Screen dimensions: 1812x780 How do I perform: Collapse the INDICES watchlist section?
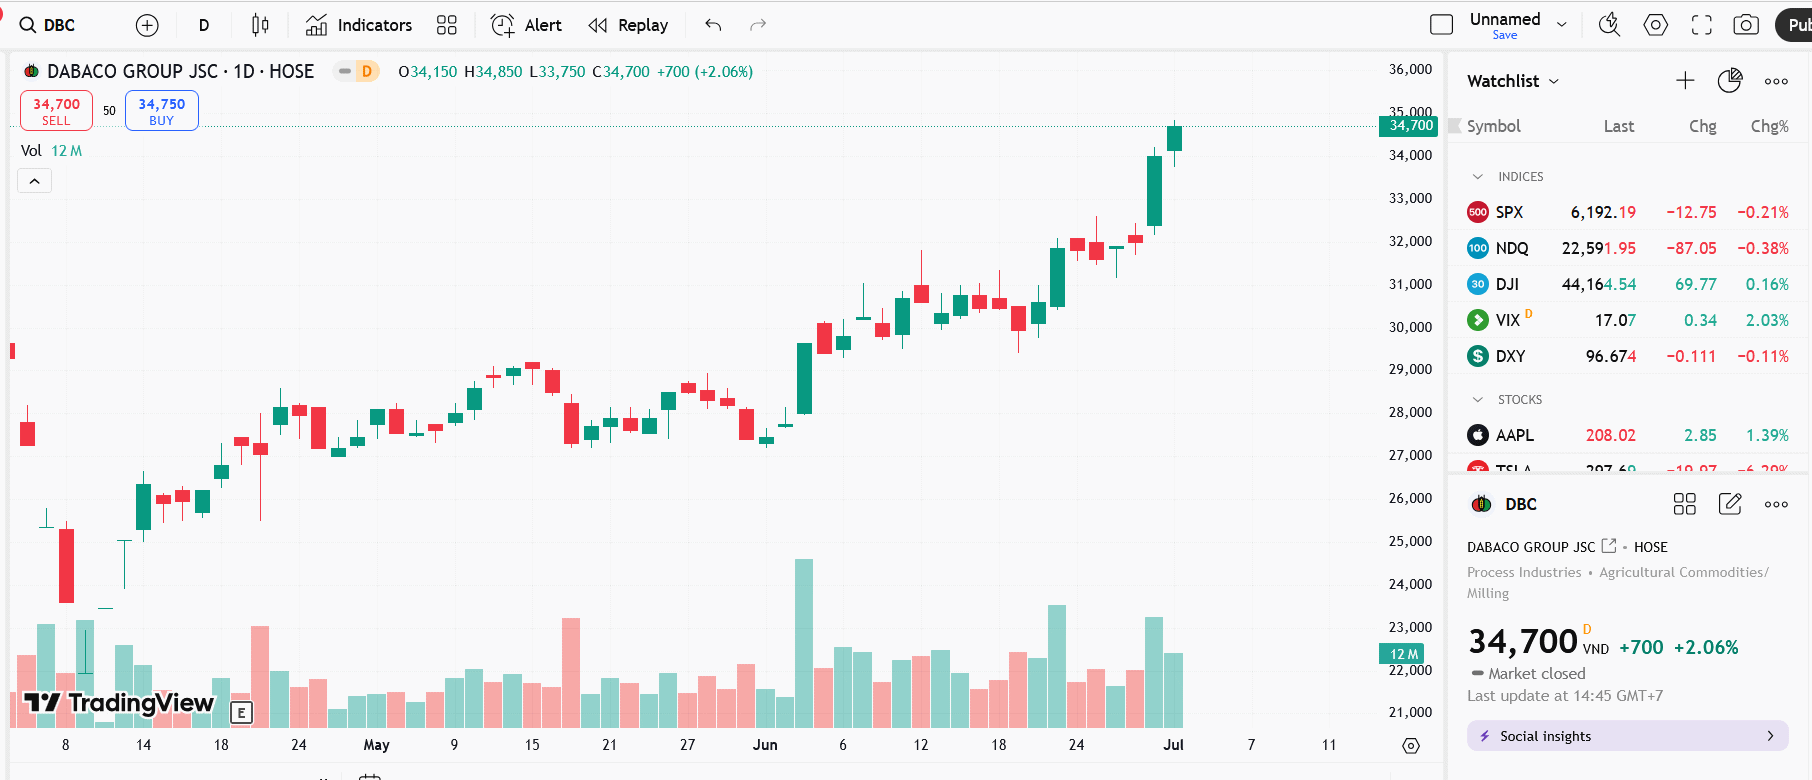(x=1478, y=177)
